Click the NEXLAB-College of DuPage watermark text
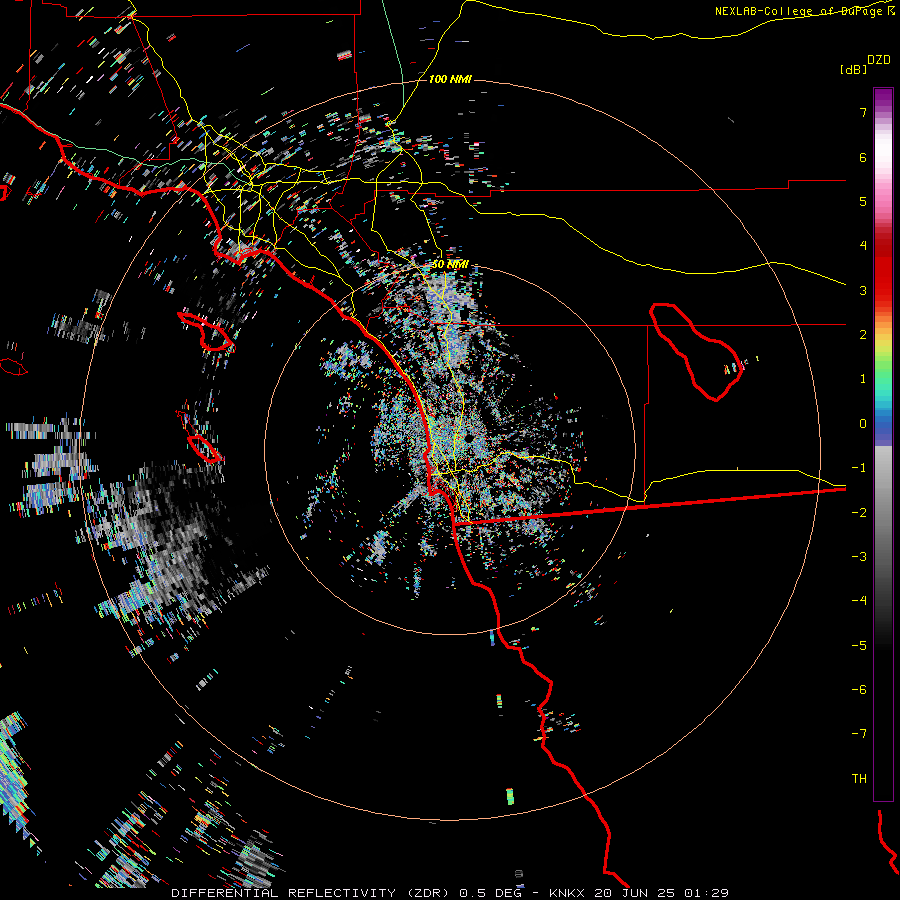Image resolution: width=900 pixels, height=900 pixels. (805, 11)
